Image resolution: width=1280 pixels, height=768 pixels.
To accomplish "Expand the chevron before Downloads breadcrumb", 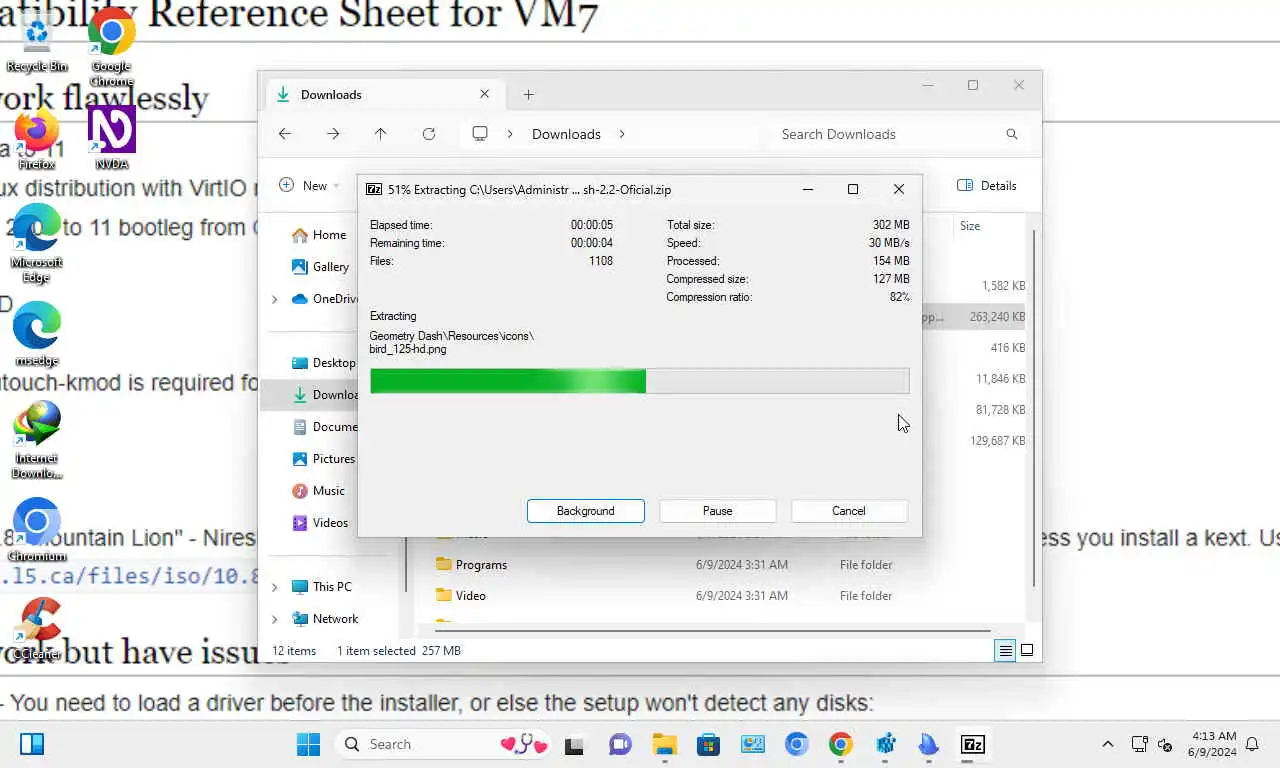I will click(x=510, y=134).
